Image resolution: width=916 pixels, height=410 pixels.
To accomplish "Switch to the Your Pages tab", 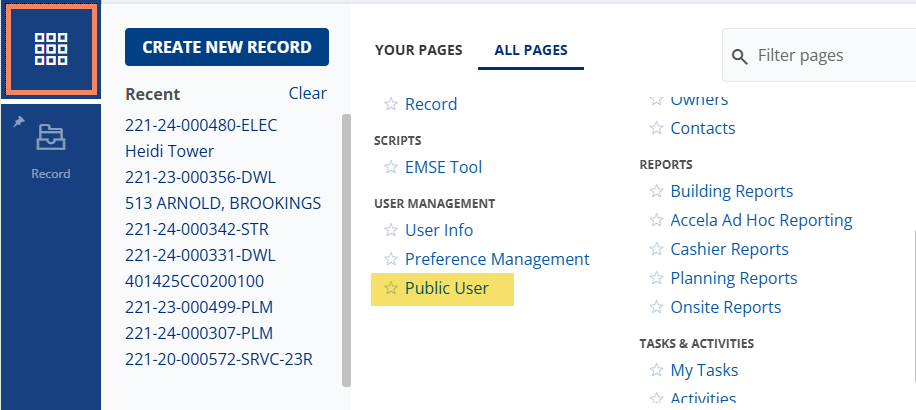I will click(x=418, y=50).
